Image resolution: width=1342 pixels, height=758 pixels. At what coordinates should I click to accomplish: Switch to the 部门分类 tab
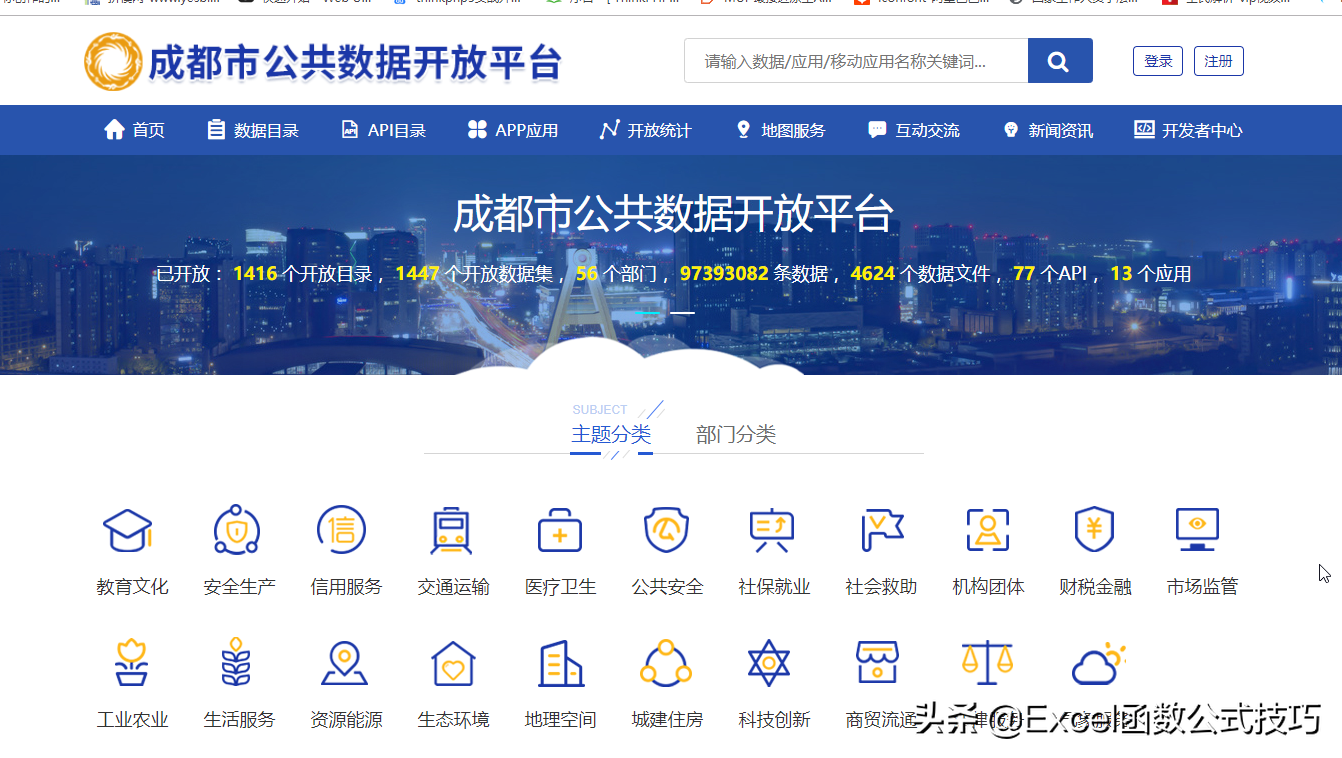[736, 434]
